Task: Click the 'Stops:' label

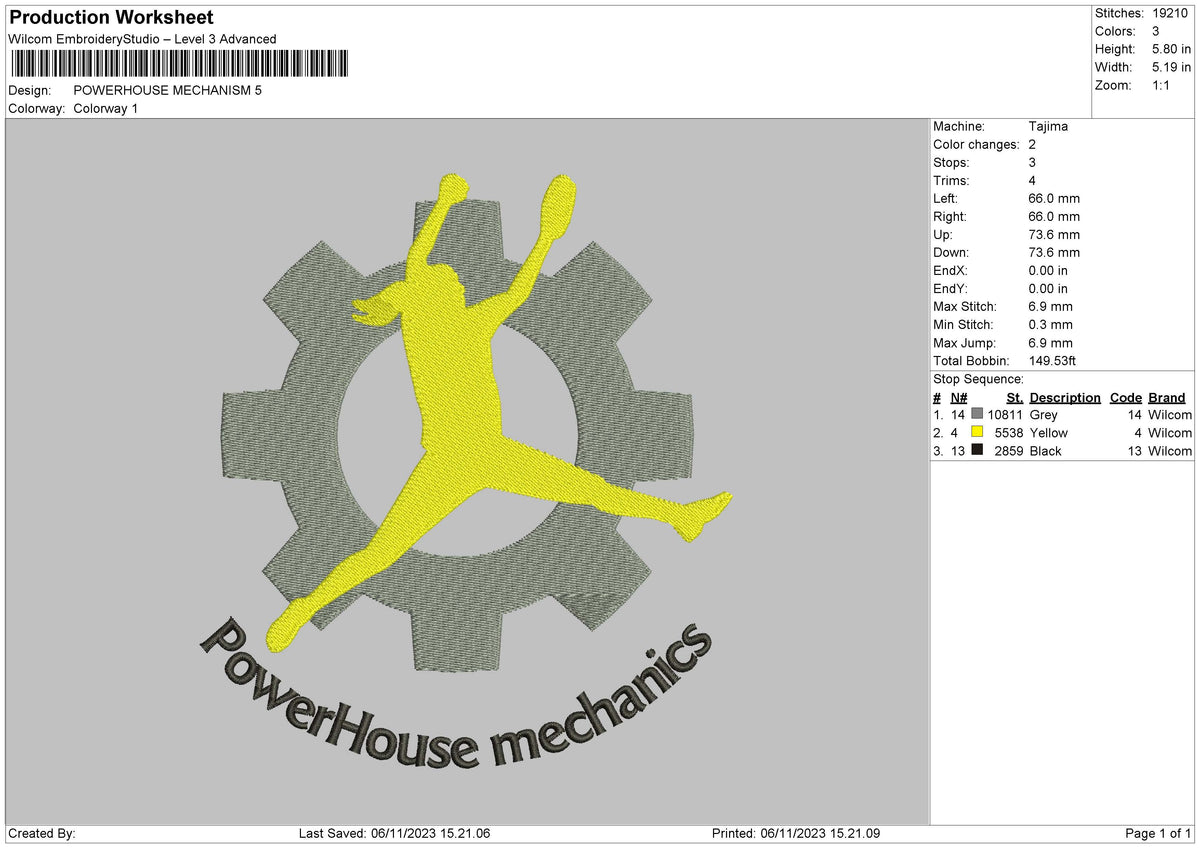Action: [951, 162]
